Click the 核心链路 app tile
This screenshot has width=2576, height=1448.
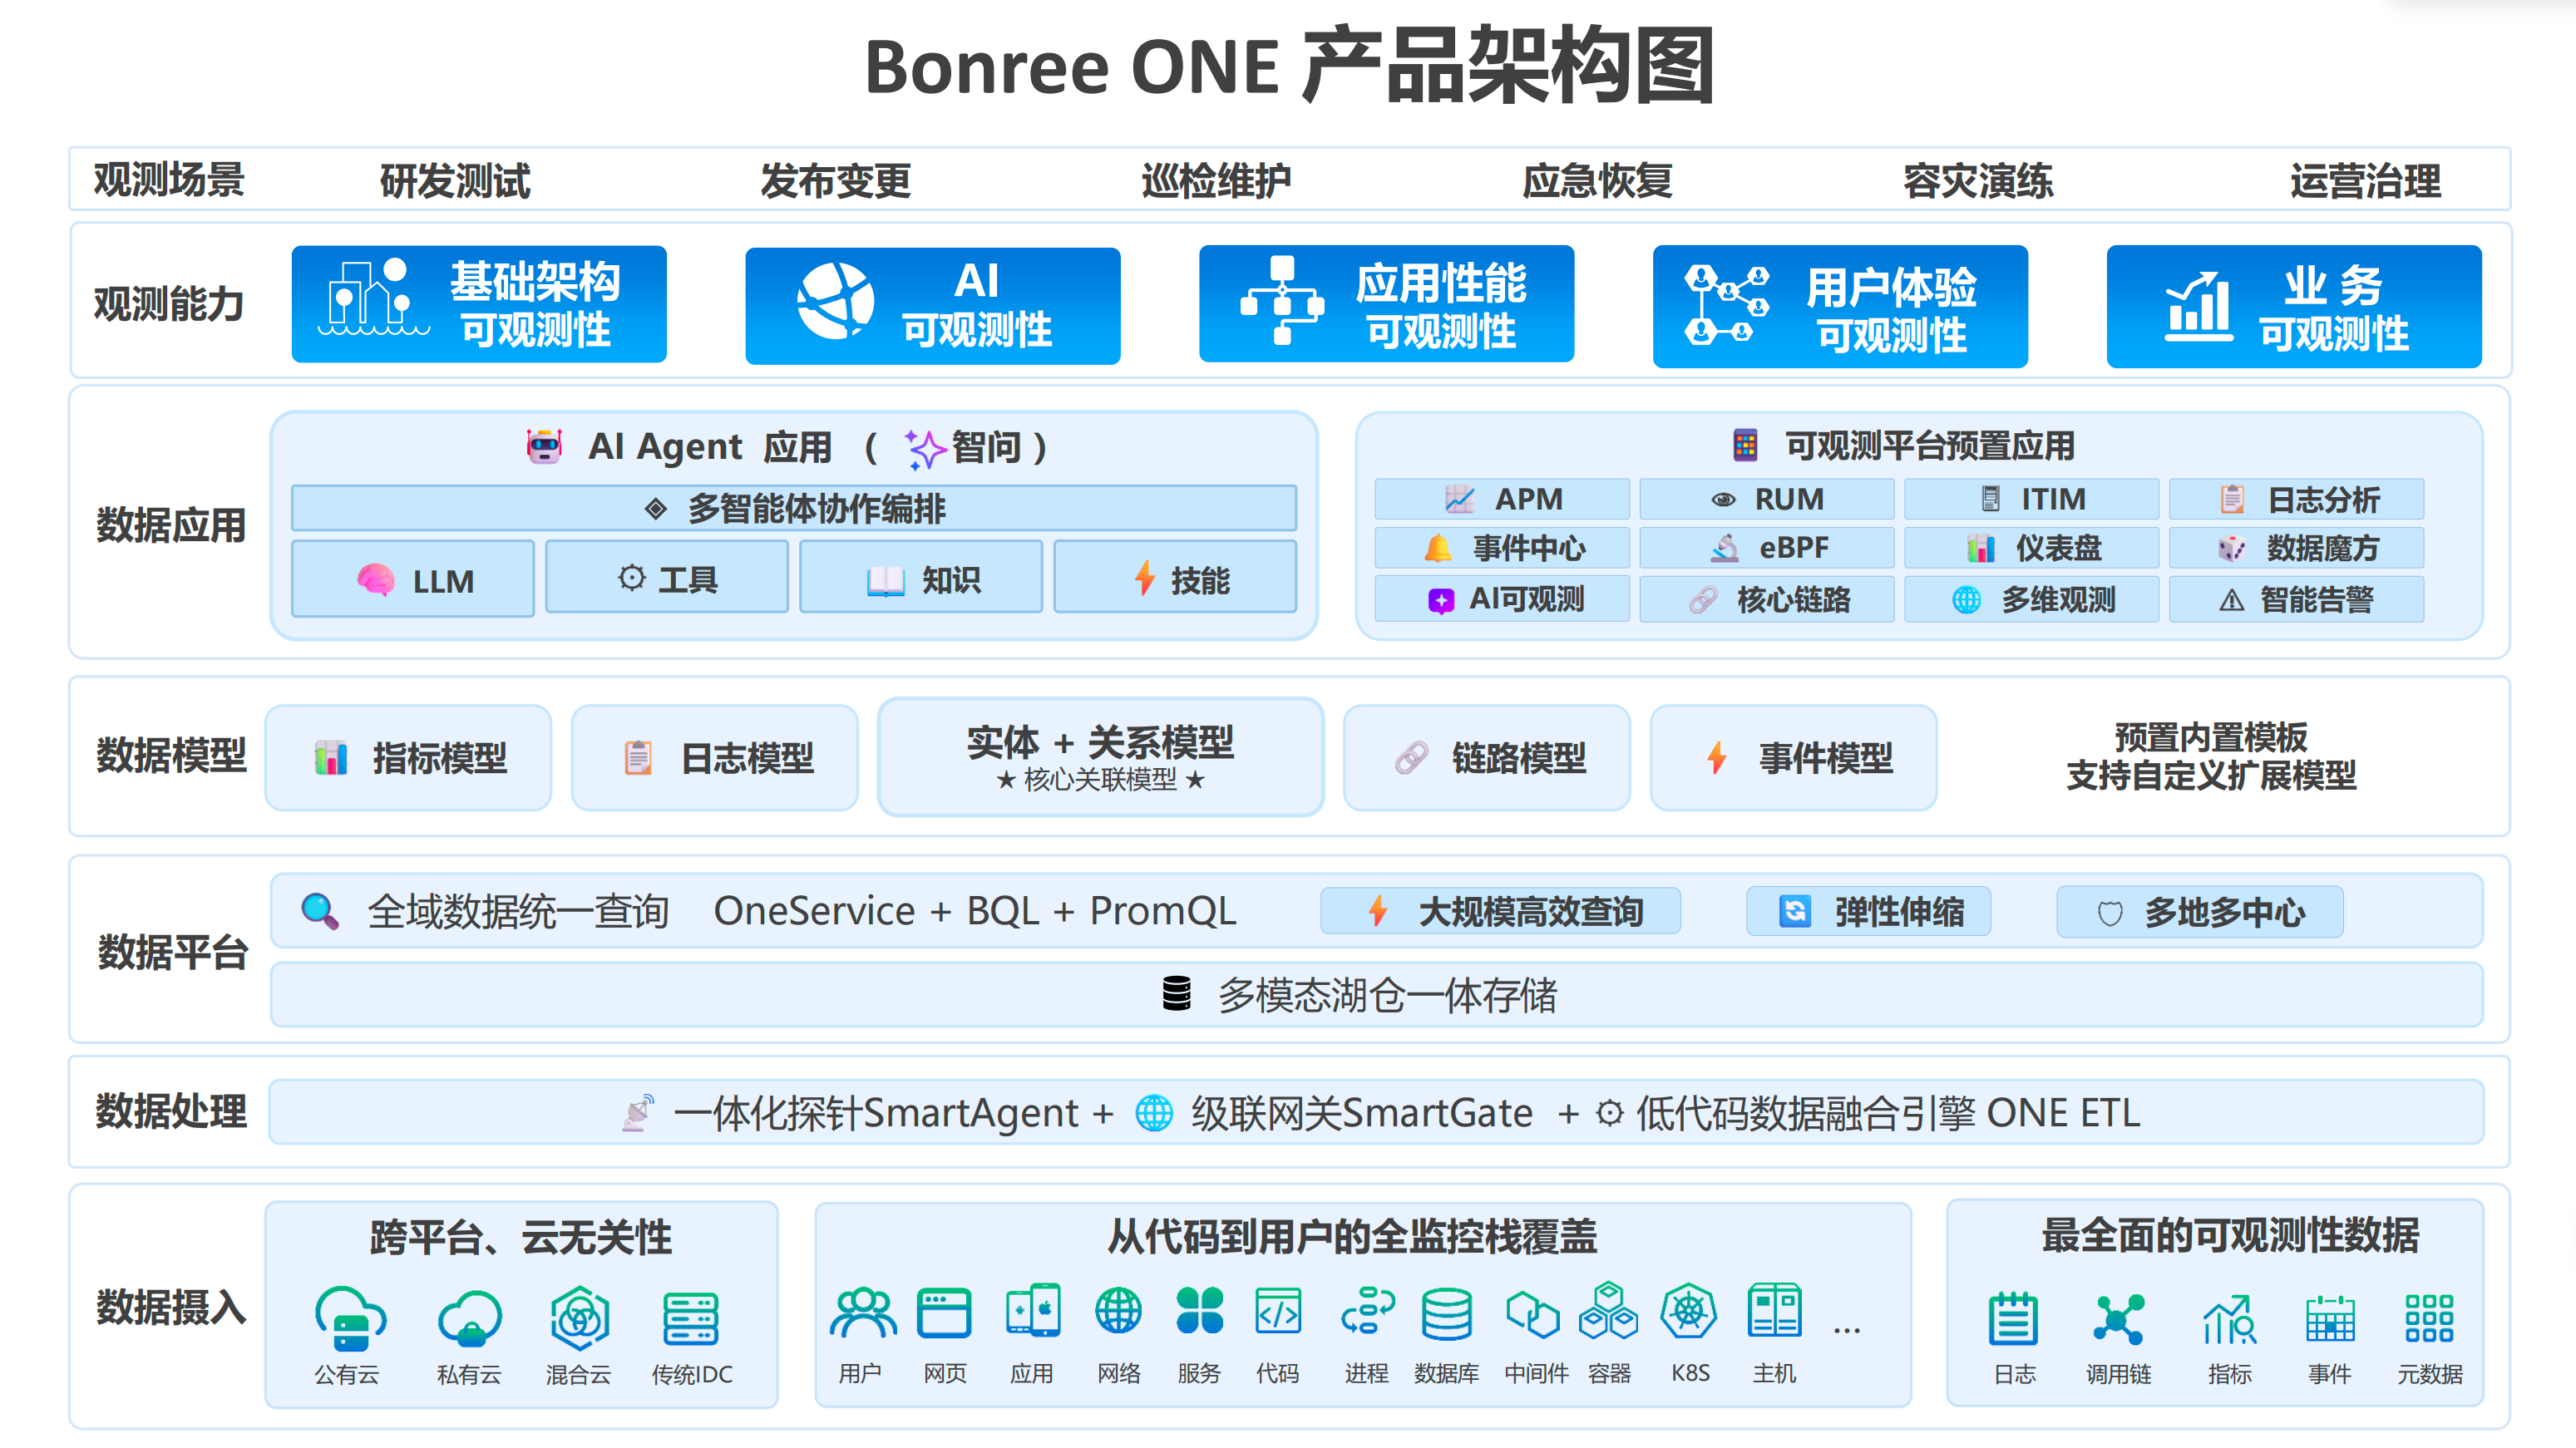click(x=1767, y=599)
